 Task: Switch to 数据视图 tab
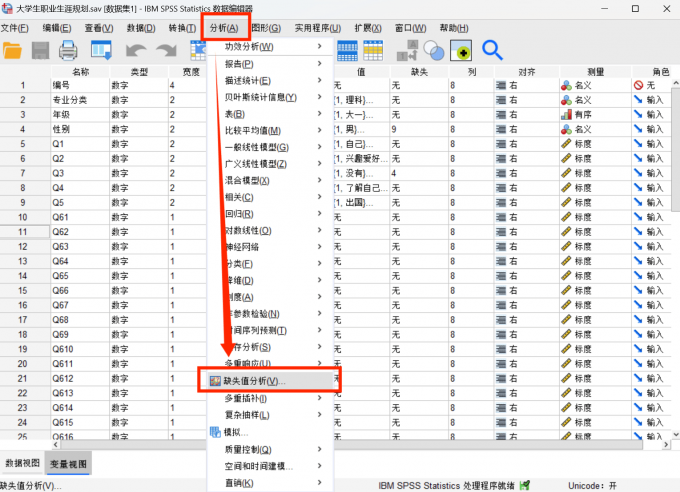pos(23,463)
